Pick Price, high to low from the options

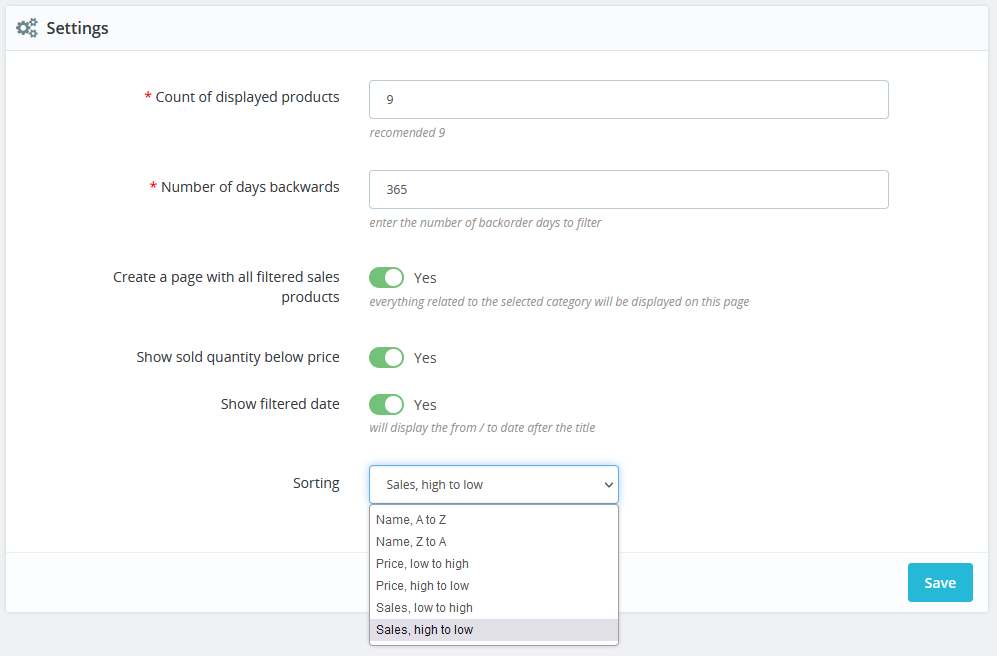point(422,585)
